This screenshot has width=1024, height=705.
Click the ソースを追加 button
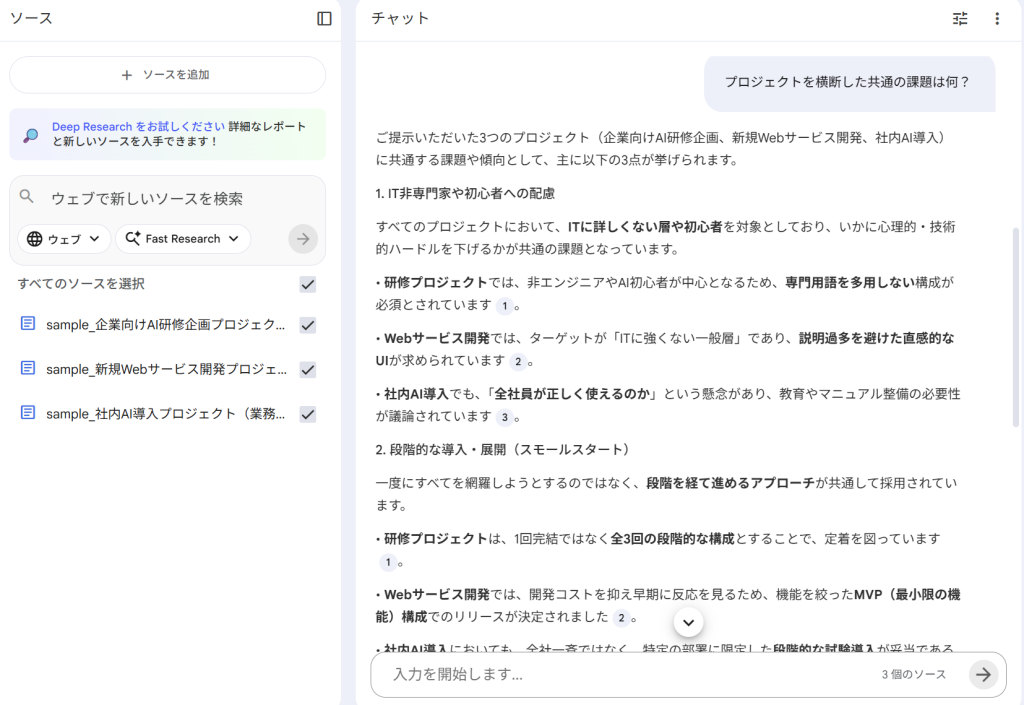[167, 75]
